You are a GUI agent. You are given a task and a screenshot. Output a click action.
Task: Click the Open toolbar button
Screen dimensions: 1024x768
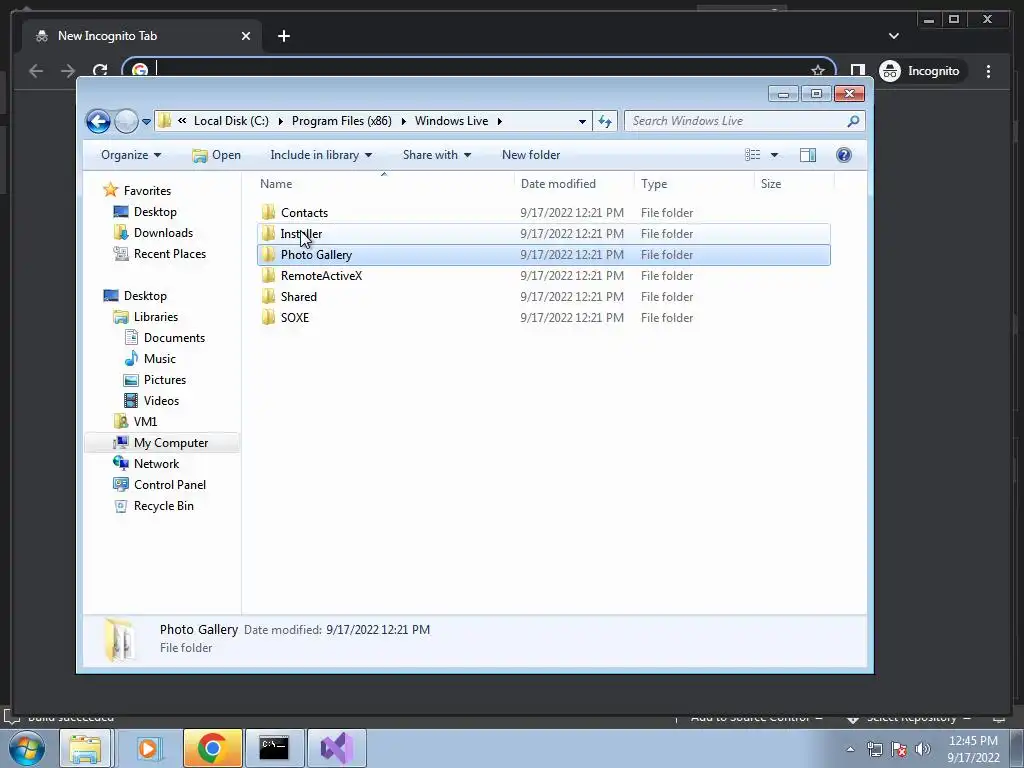217,155
